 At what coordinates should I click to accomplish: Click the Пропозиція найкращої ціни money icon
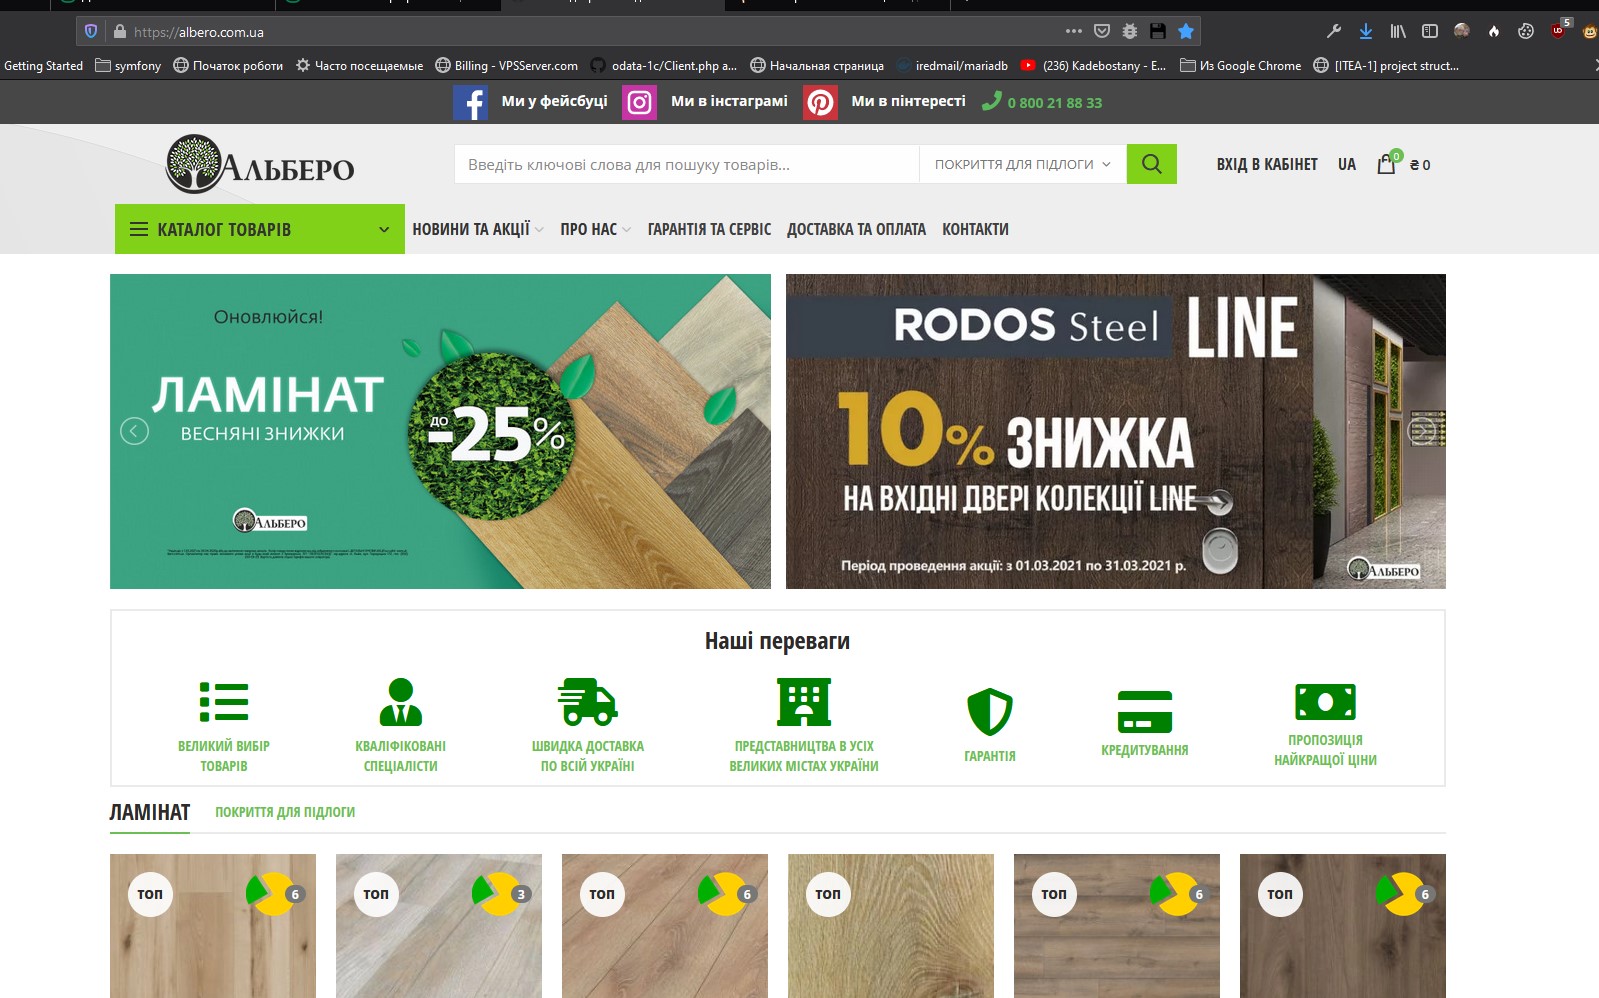point(1325,702)
